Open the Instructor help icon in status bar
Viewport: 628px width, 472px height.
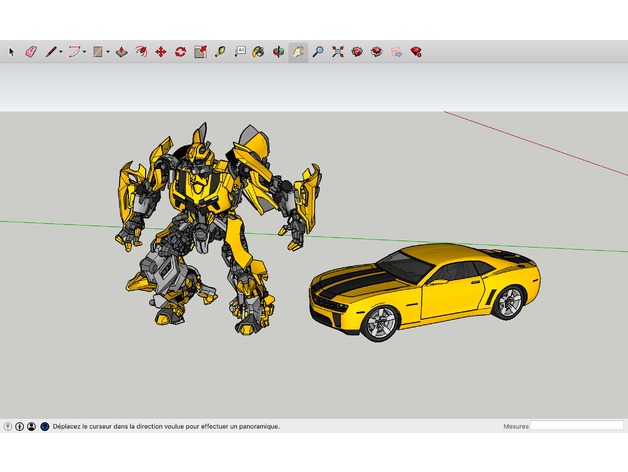[44, 426]
